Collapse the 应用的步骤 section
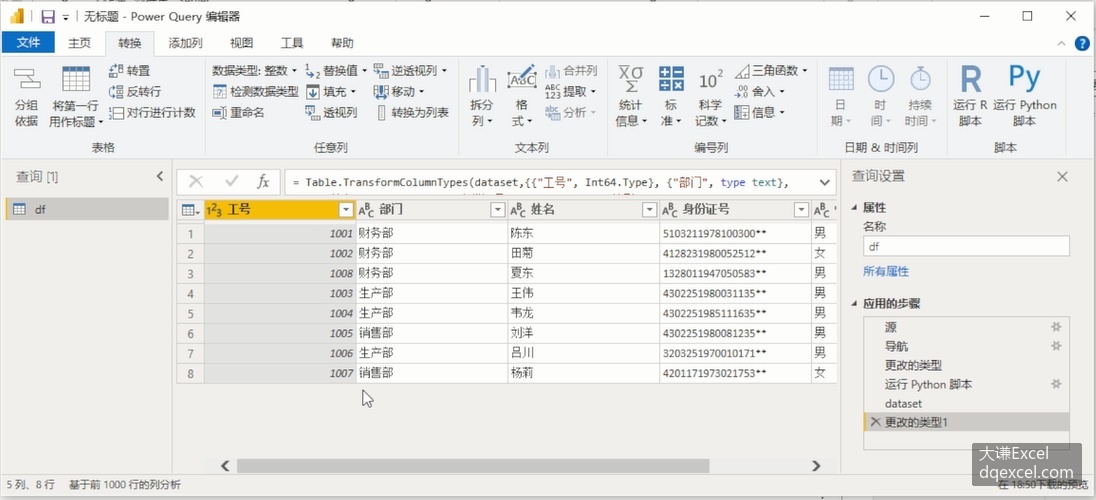Screen dimensions: 1096x500 [x=855, y=304]
